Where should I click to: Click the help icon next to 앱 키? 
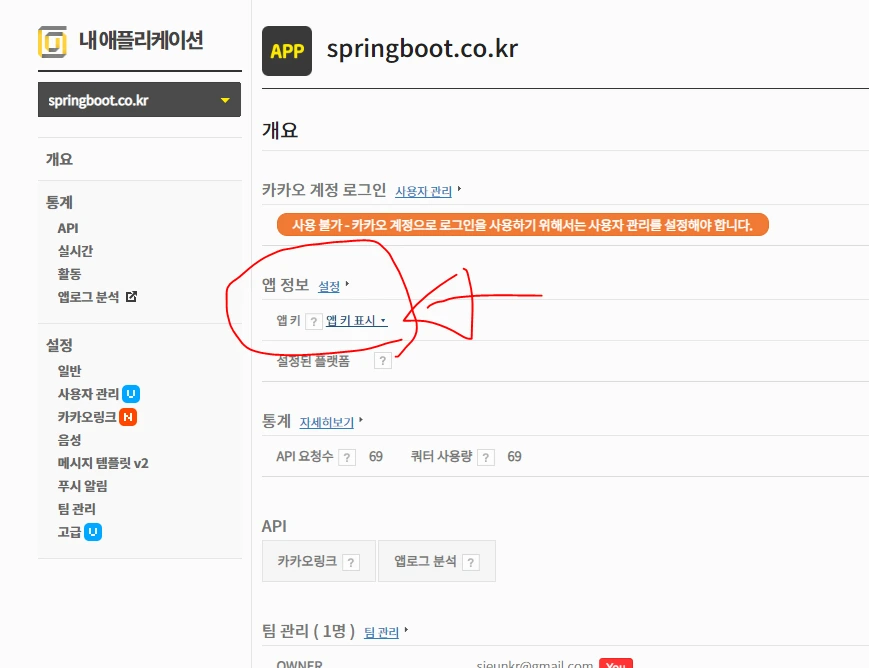[x=314, y=322]
